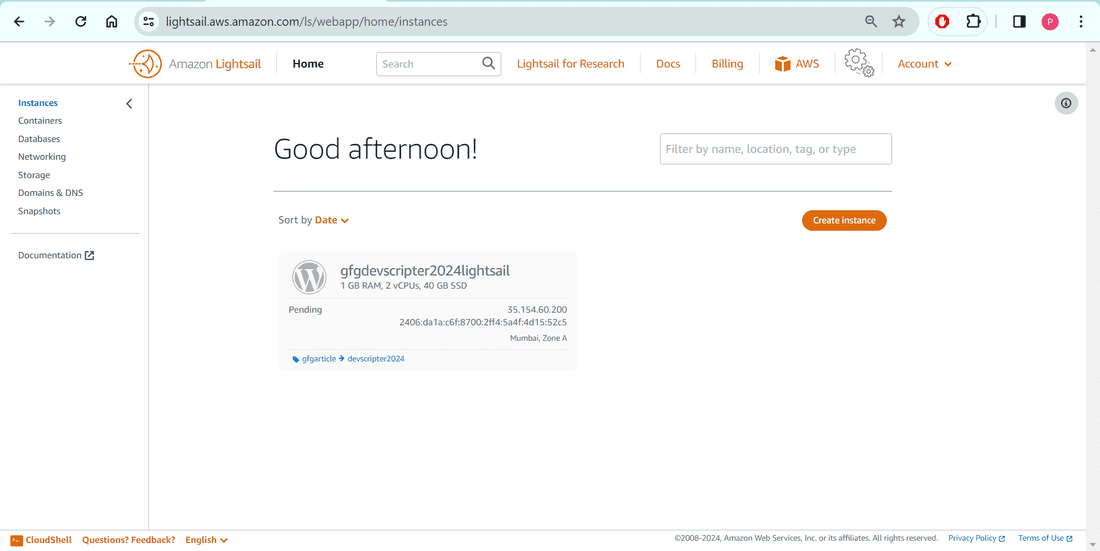Open the info panel circle icon
Image resolution: width=1100 pixels, height=551 pixels.
[1066, 103]
